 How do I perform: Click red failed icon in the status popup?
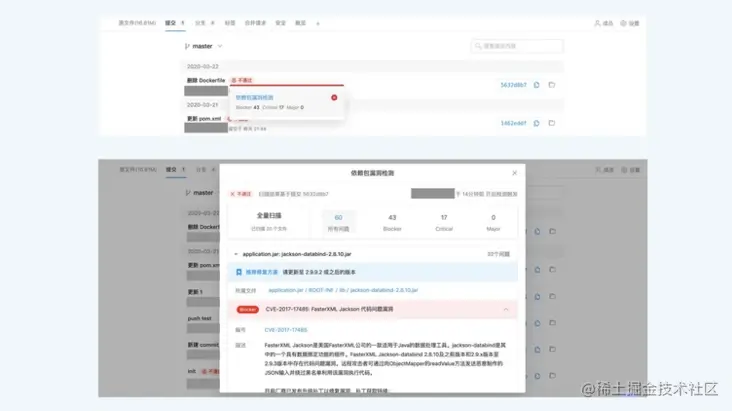(334, 98)
